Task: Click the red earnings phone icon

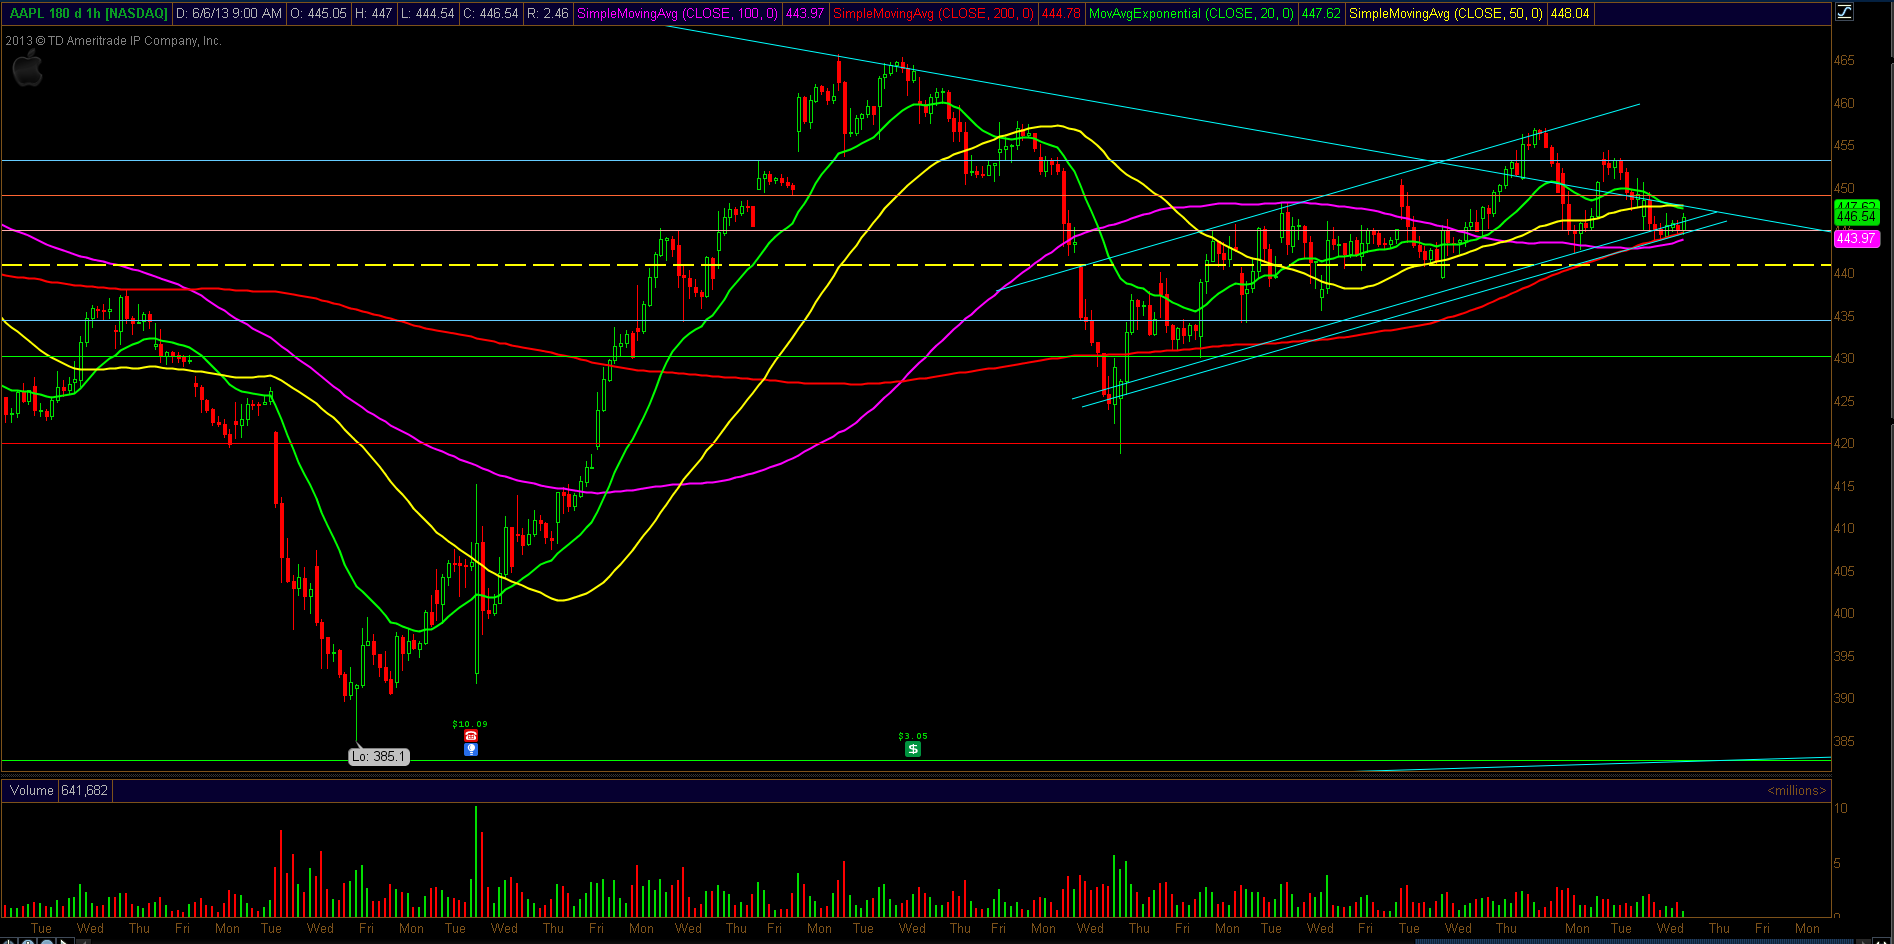Action: [x=471, y=736]
